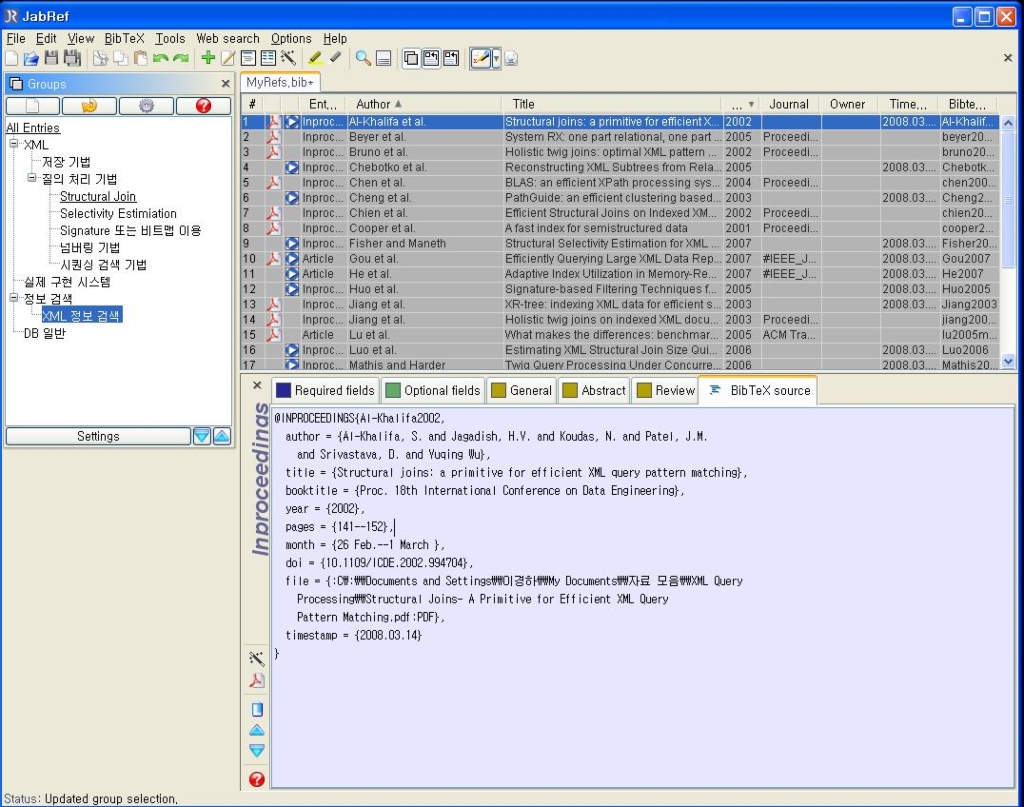Toggle the groups interface toolbar icon

[411, 59]
